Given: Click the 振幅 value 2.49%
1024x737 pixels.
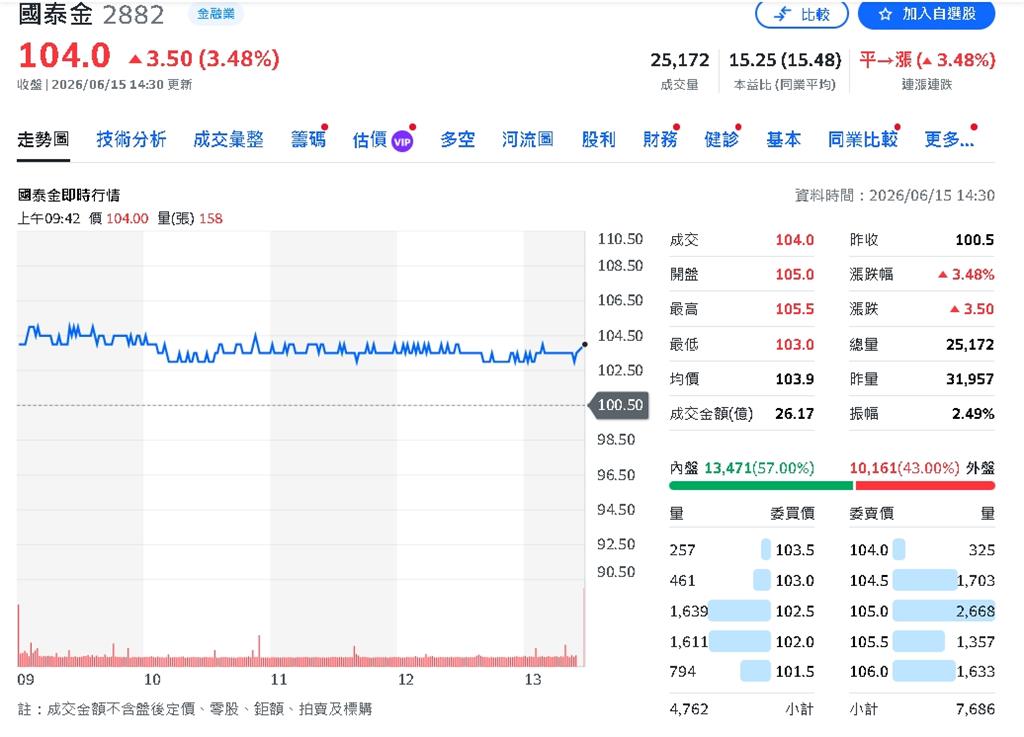Looking at the screenshot, I should tap(973, 413).
